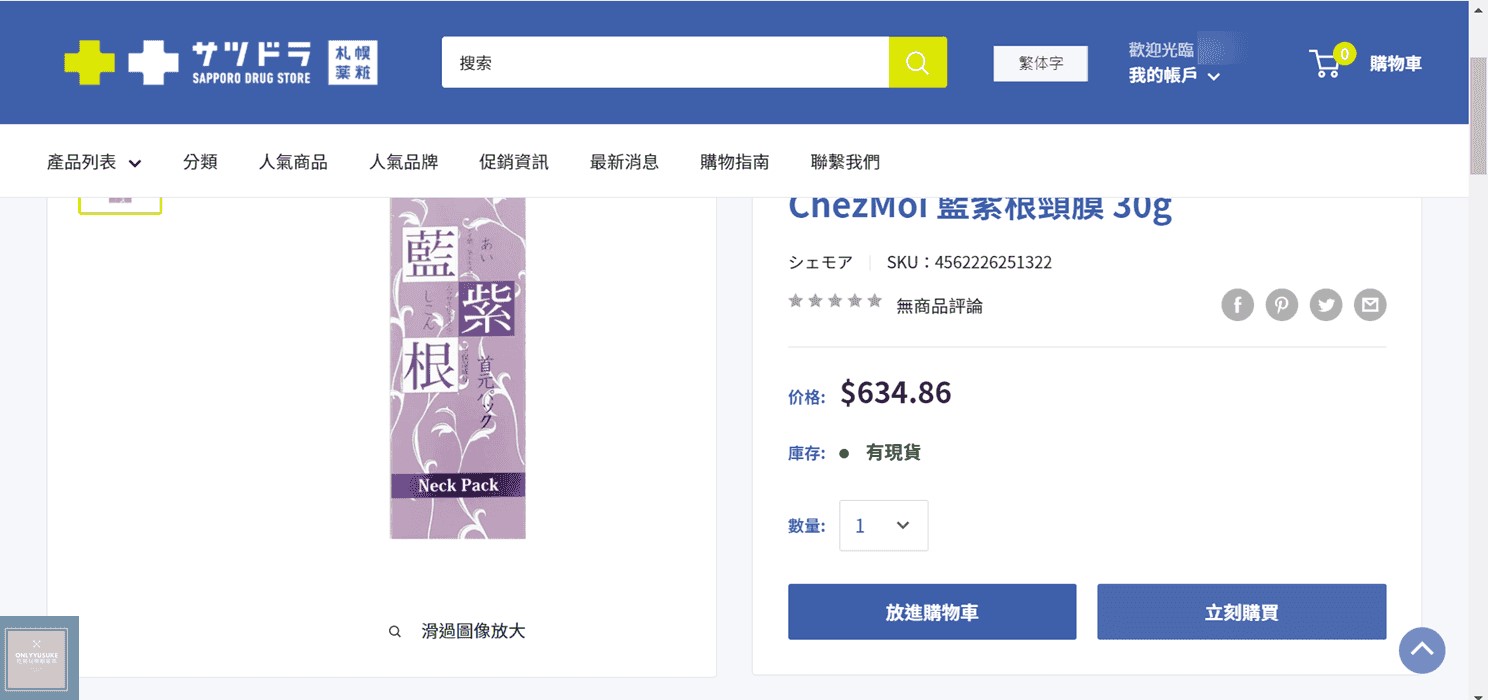Go to 購物指南 menu item
Image resolution: width=1488 pixels, height=700 pixels.
click(734, 162)
